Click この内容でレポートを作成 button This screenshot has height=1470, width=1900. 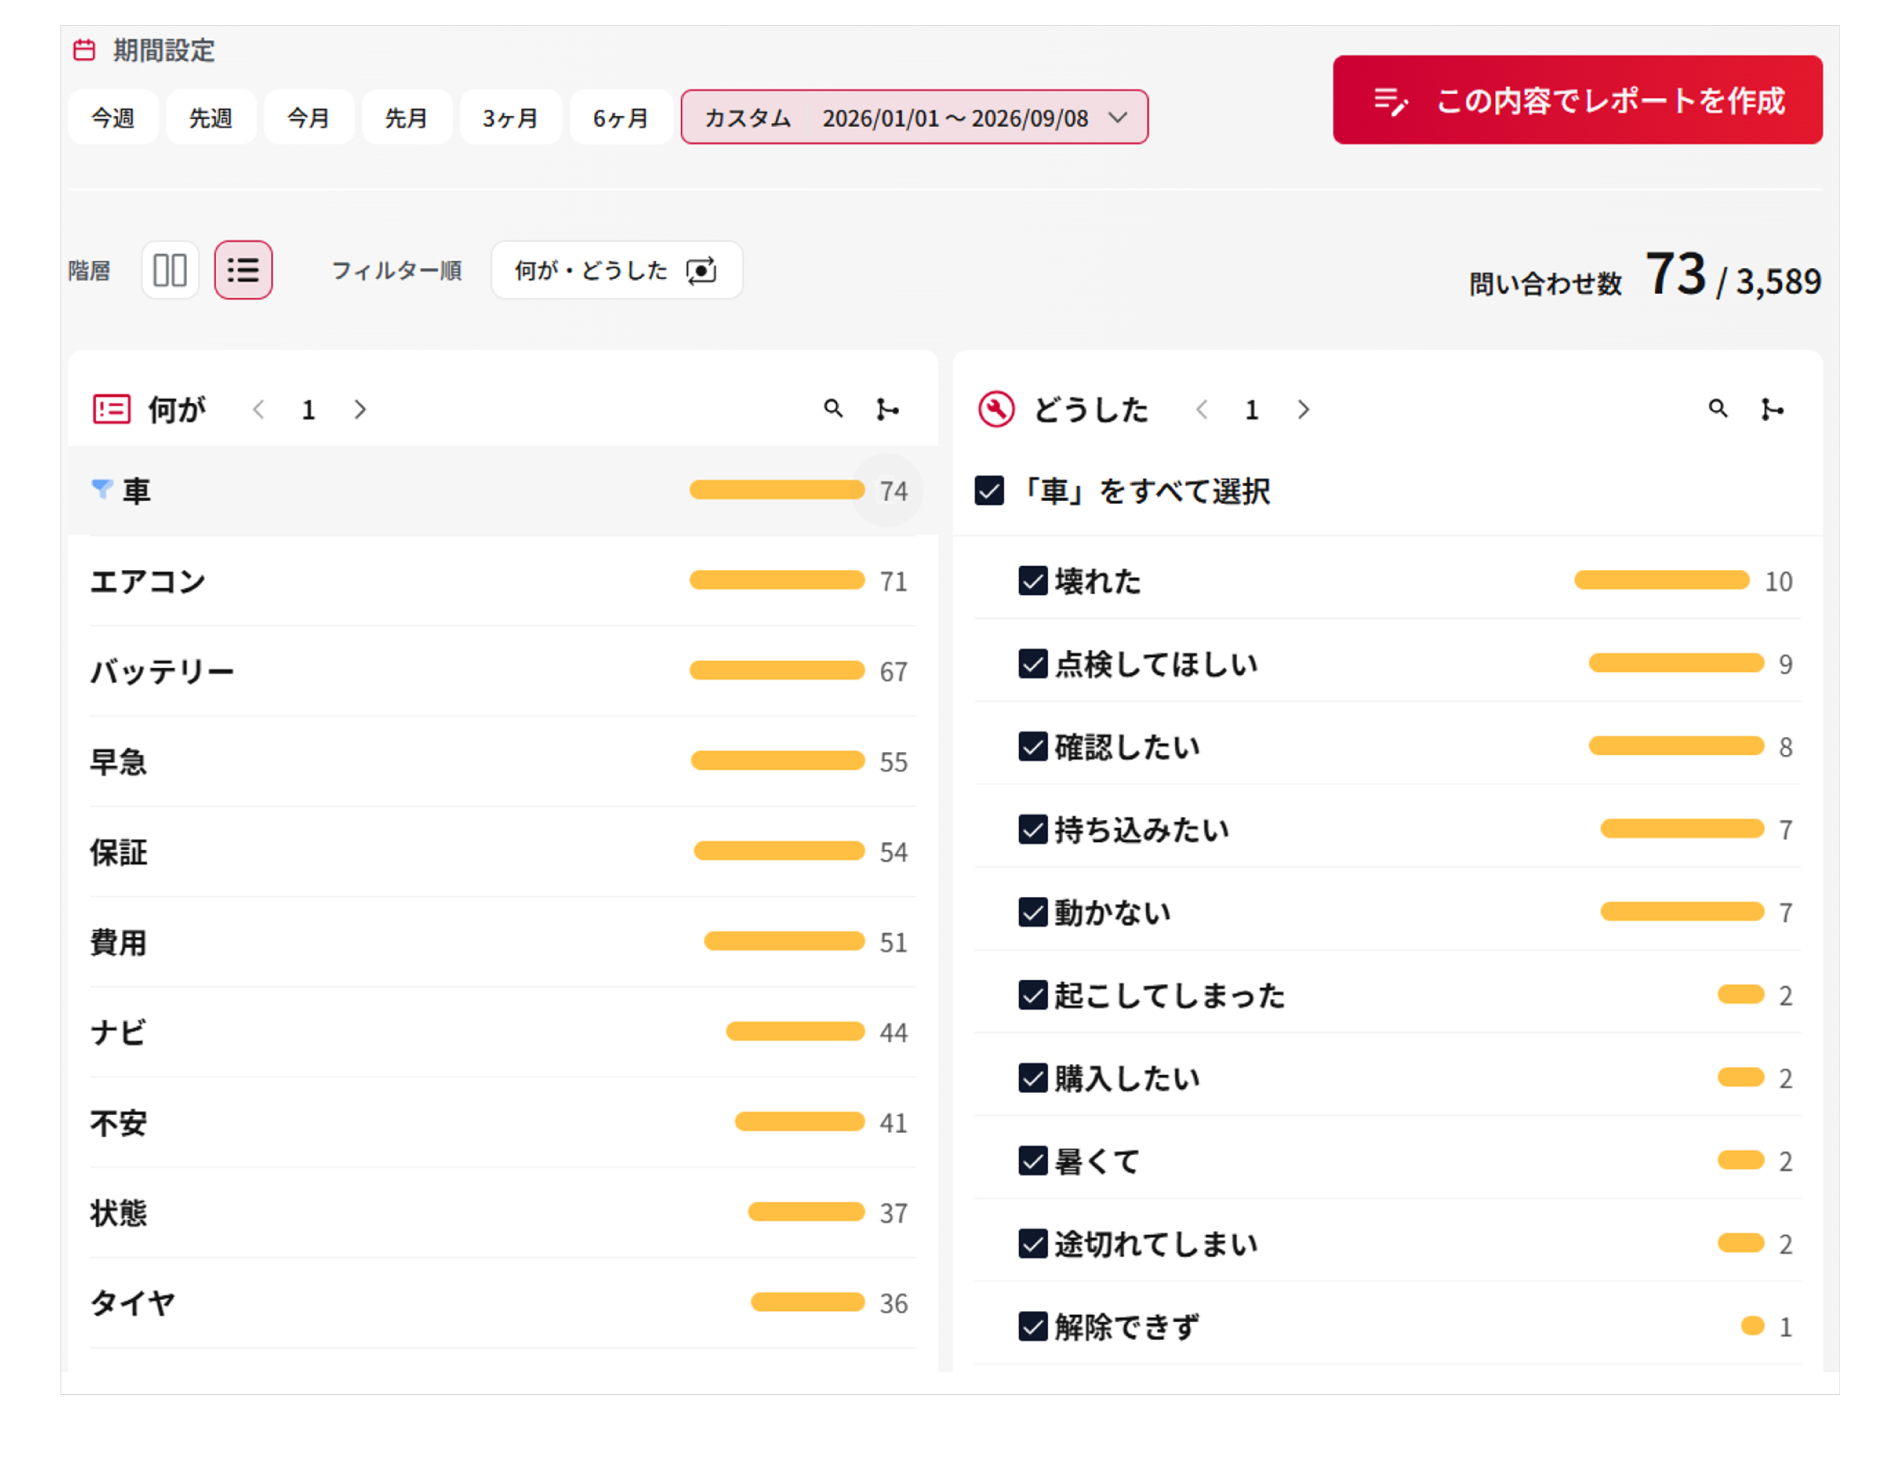pos(1577,100)
